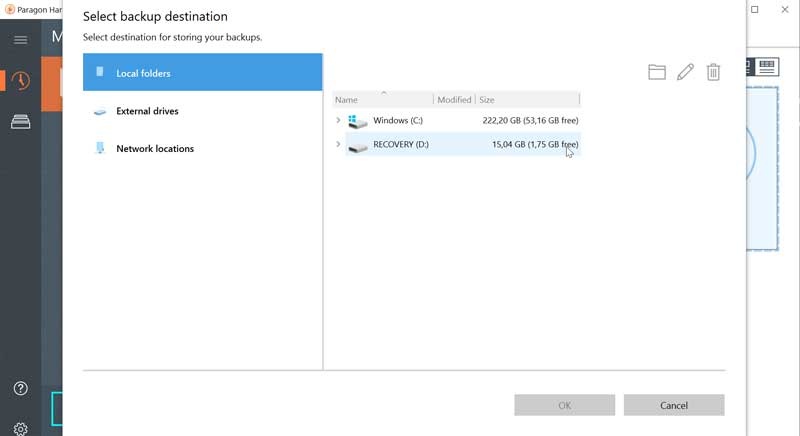Open the backup clock icon in sidebar
This screenshot has width=800, height=436.
coord(20,81)
